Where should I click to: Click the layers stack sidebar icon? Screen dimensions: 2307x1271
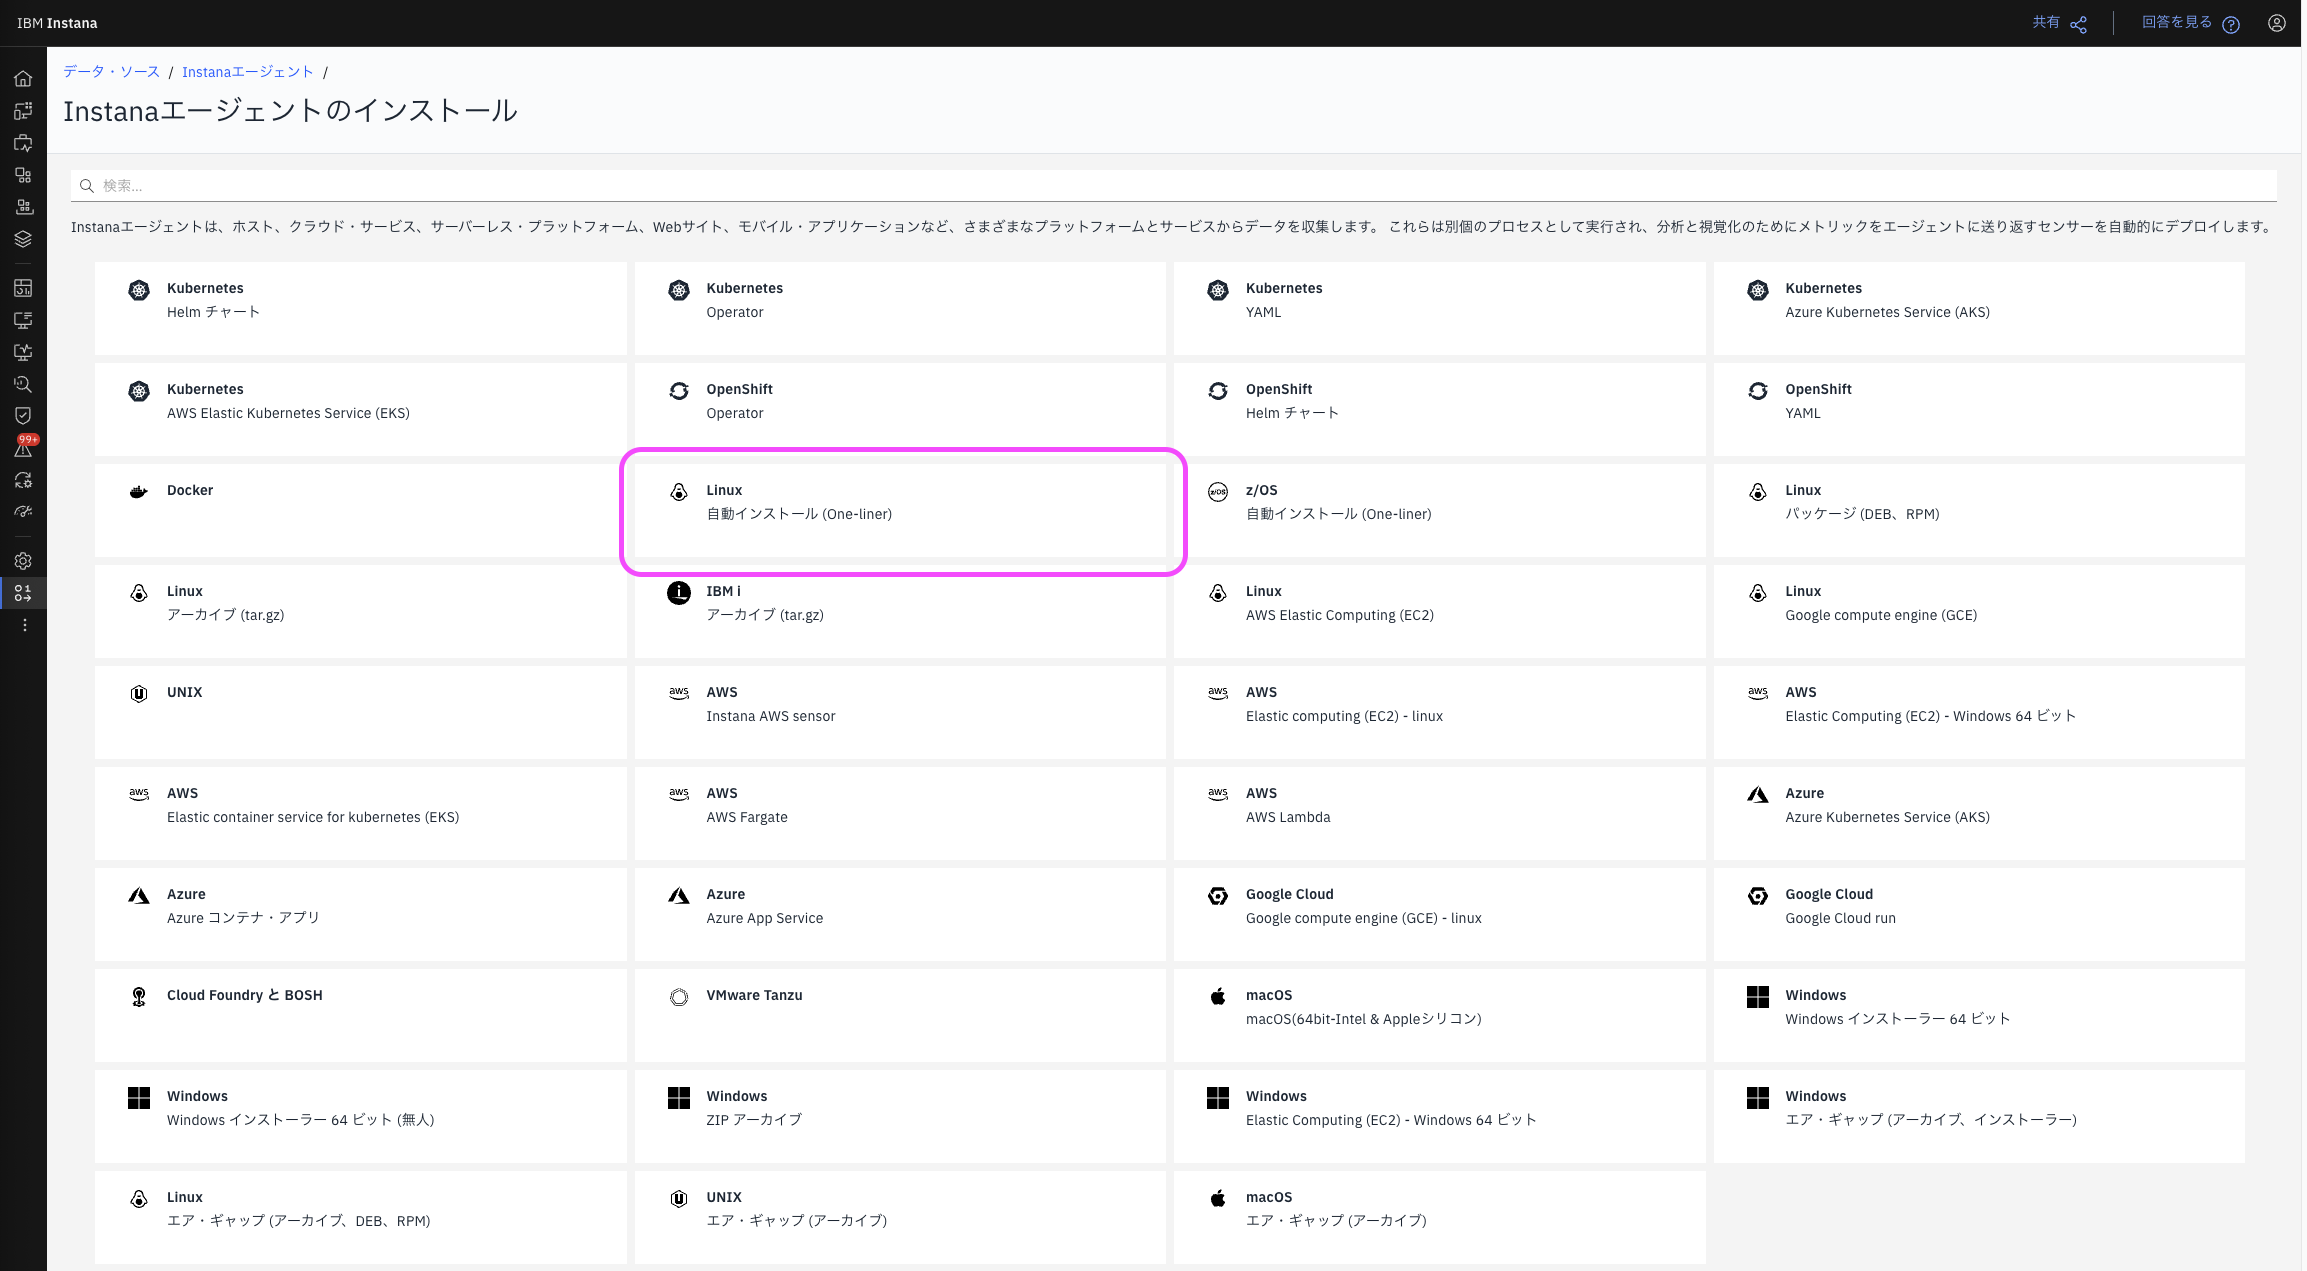tap(23, 239)
